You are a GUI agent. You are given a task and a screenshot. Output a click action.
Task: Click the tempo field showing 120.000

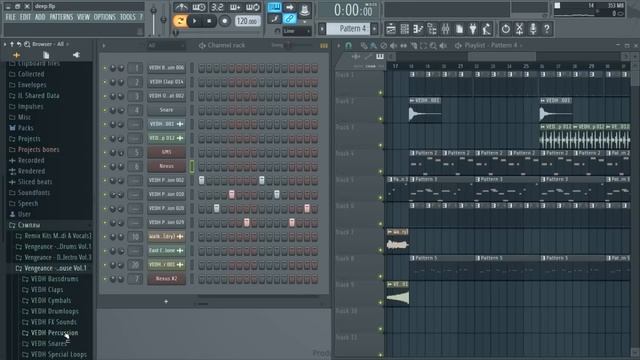pyautogui.click(x=247, y=21)
